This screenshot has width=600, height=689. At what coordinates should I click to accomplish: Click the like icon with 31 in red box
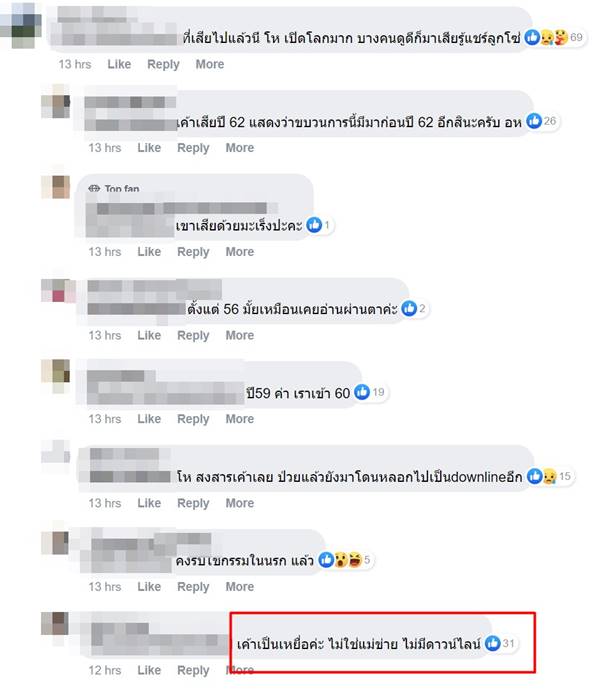(492, 643)
